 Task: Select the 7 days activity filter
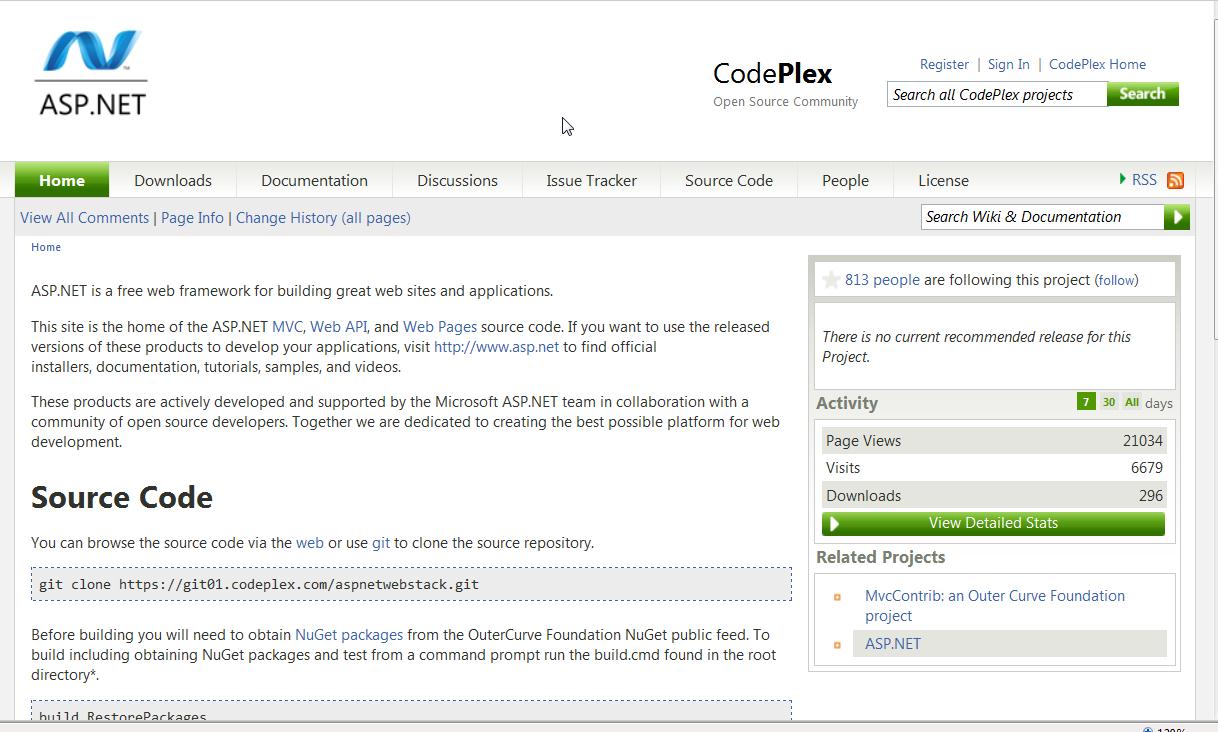tap(1086, 402)
